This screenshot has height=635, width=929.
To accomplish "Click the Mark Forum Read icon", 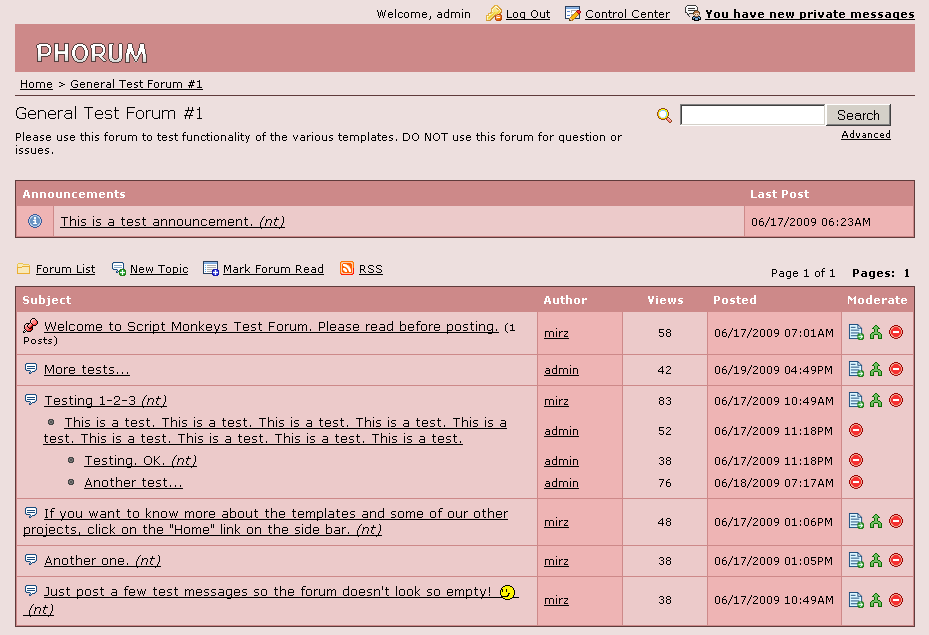I will pyautogui.click(x=211, y=269).
